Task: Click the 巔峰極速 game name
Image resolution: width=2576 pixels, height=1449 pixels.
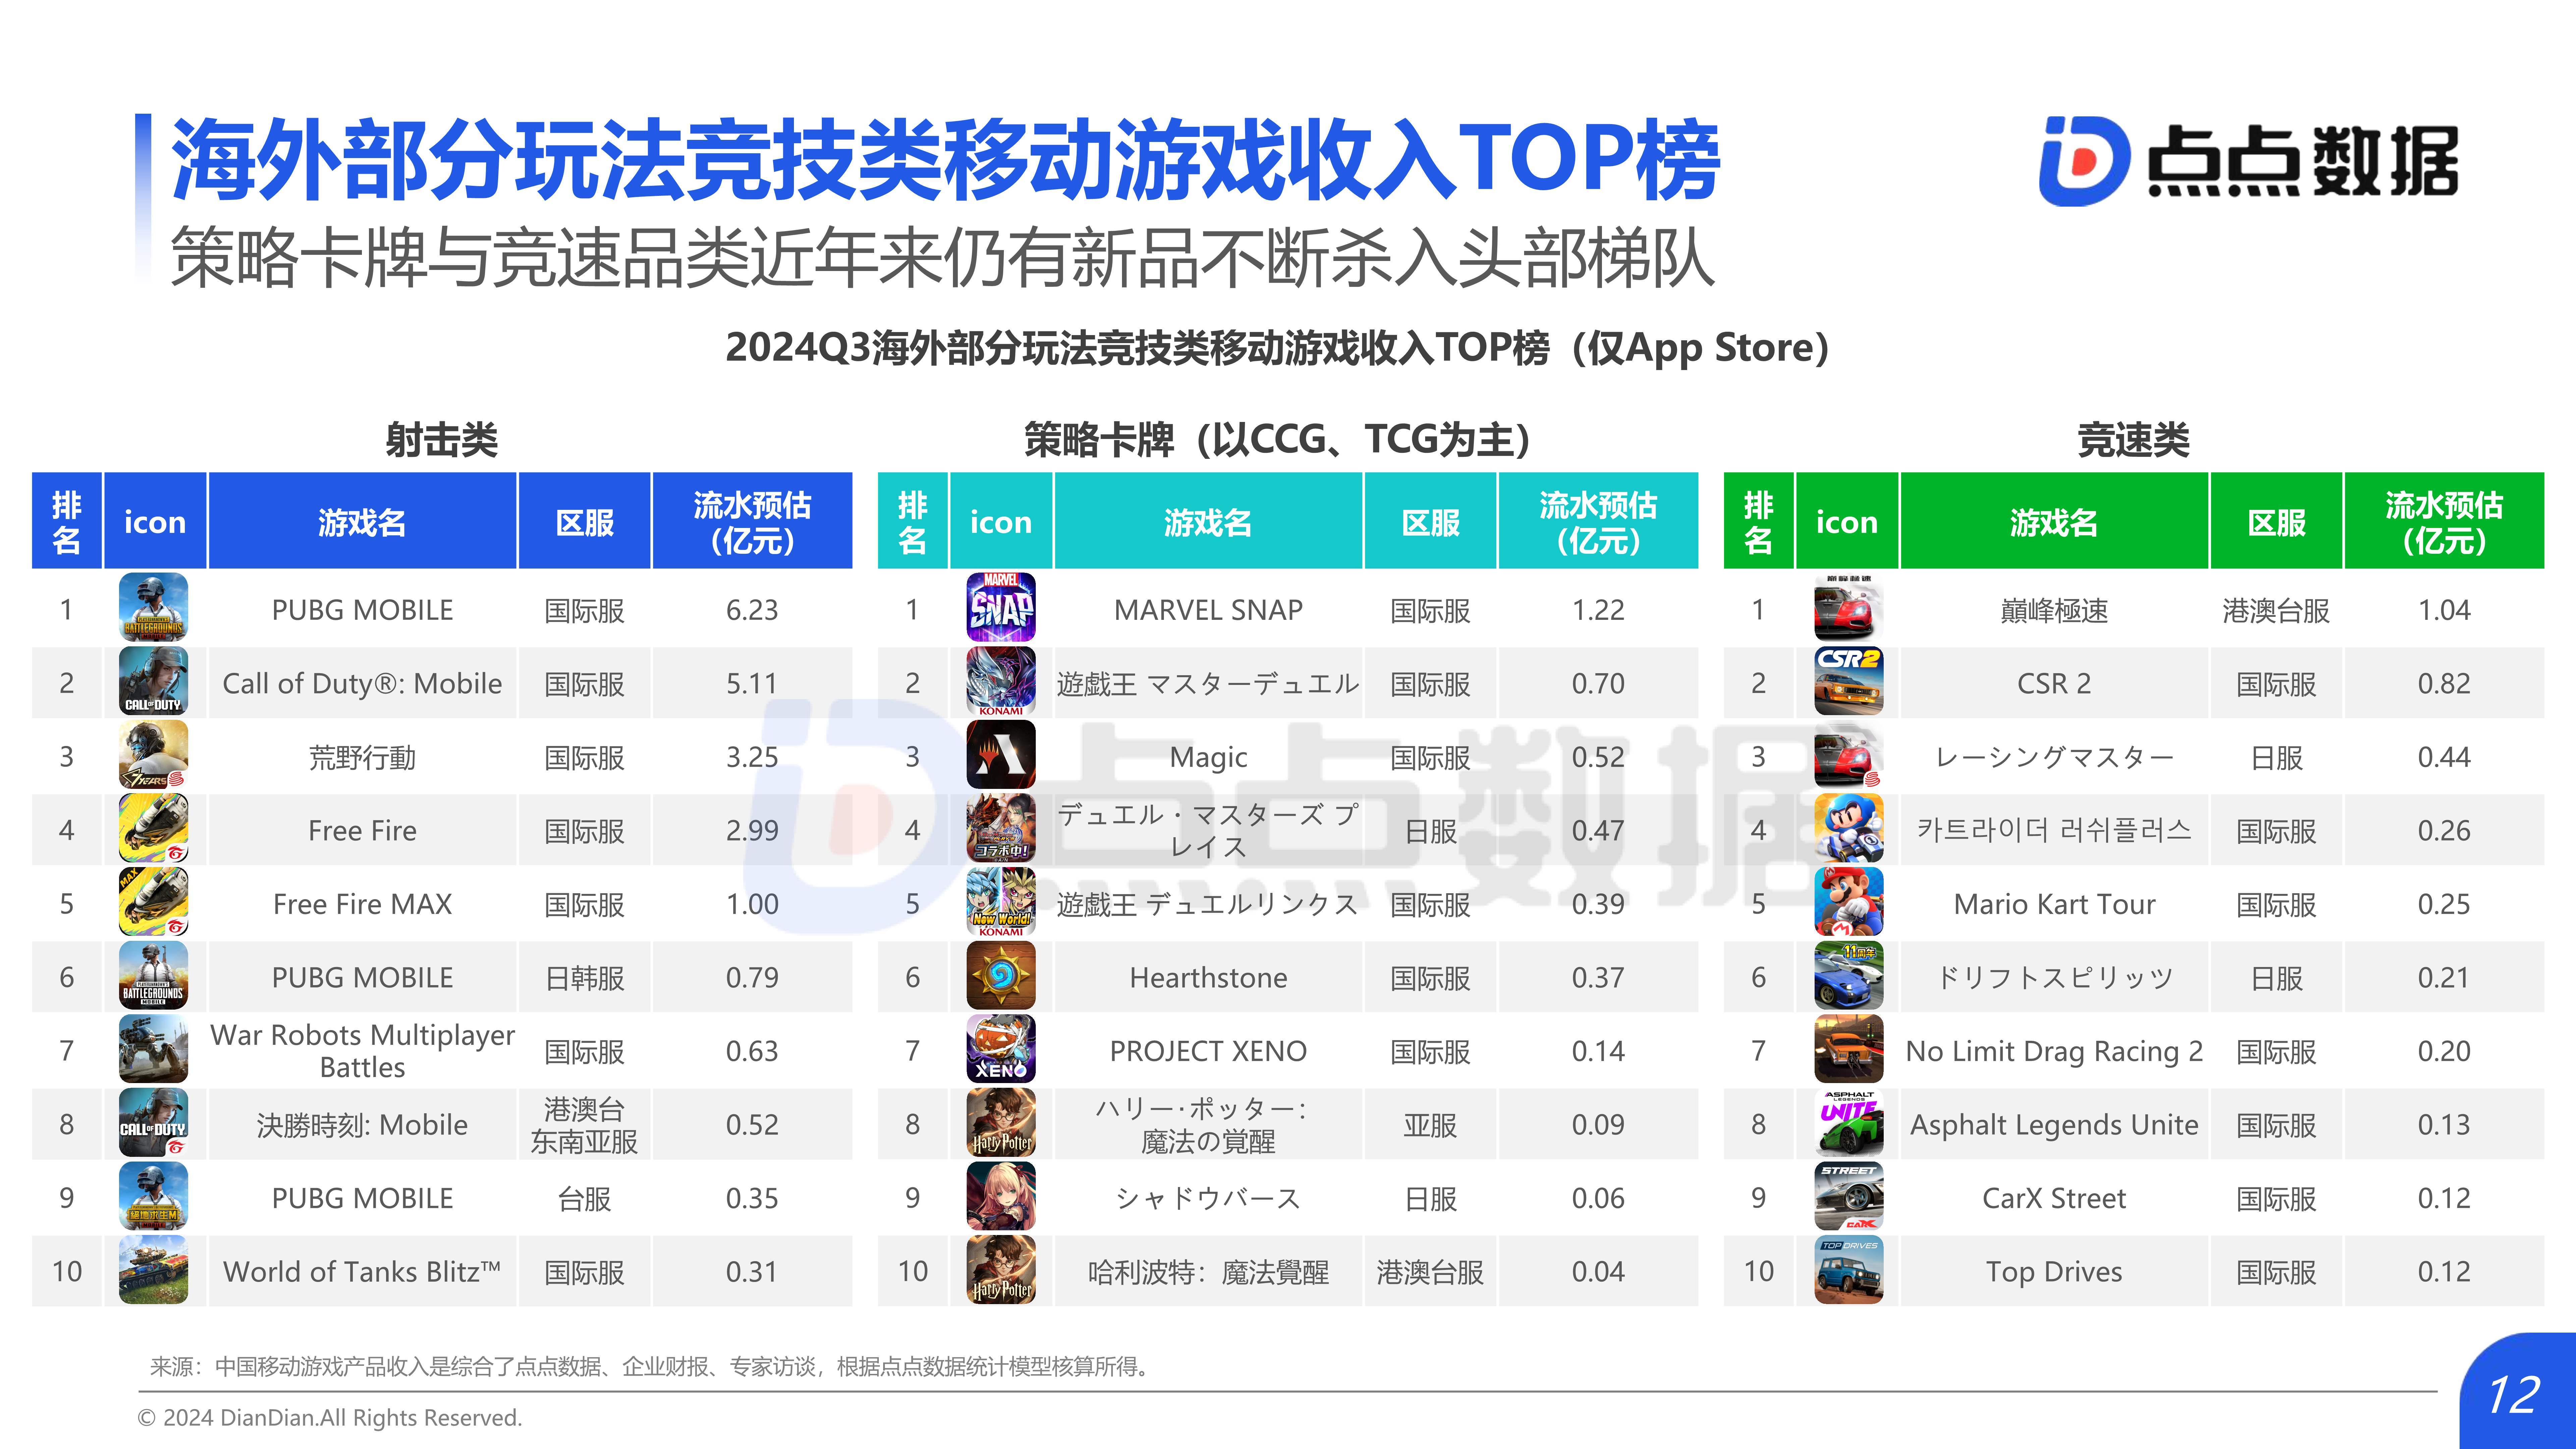Action: click(x=2054, y=611)
